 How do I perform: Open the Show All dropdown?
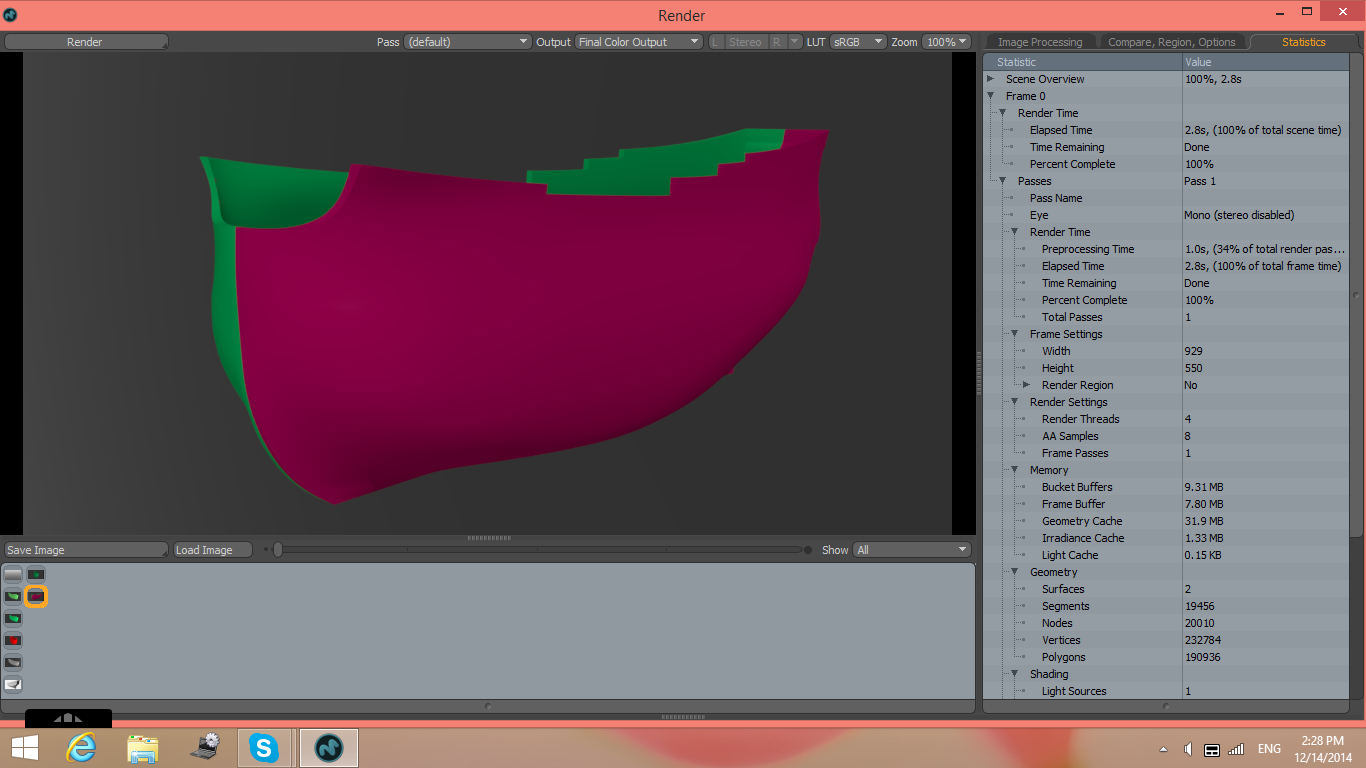click(912, 550)
